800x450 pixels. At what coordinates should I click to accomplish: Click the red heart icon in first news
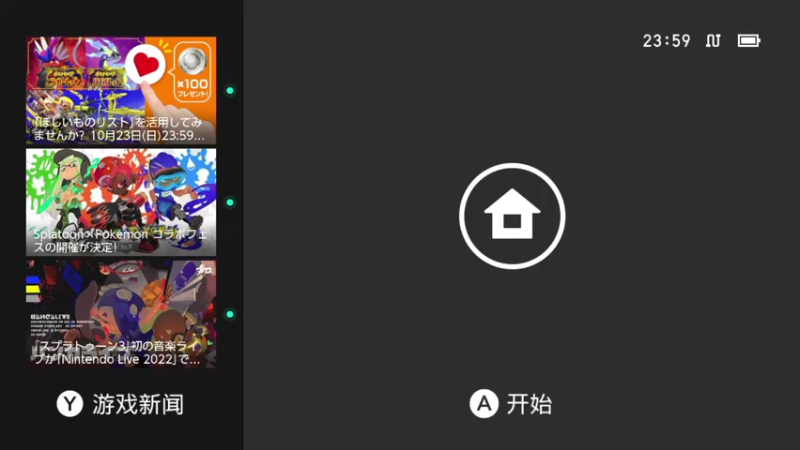145,65
